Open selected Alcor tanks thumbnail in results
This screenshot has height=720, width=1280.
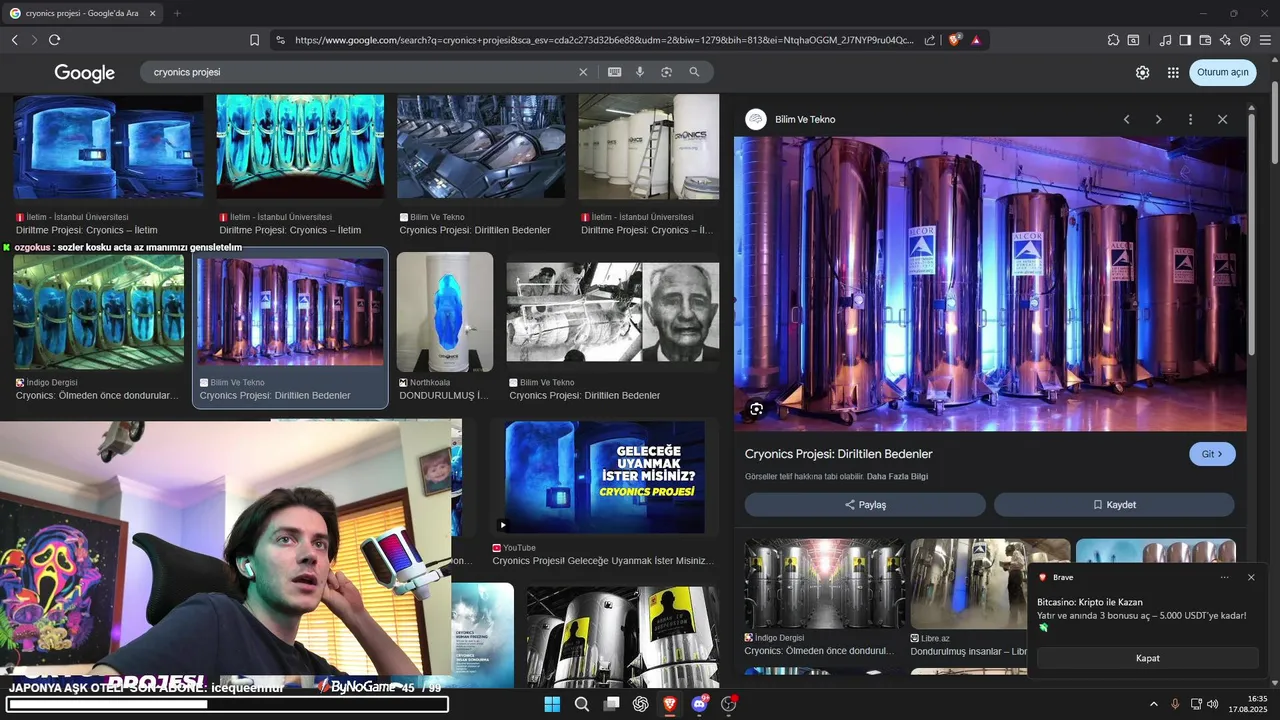(x=290, y=312)
